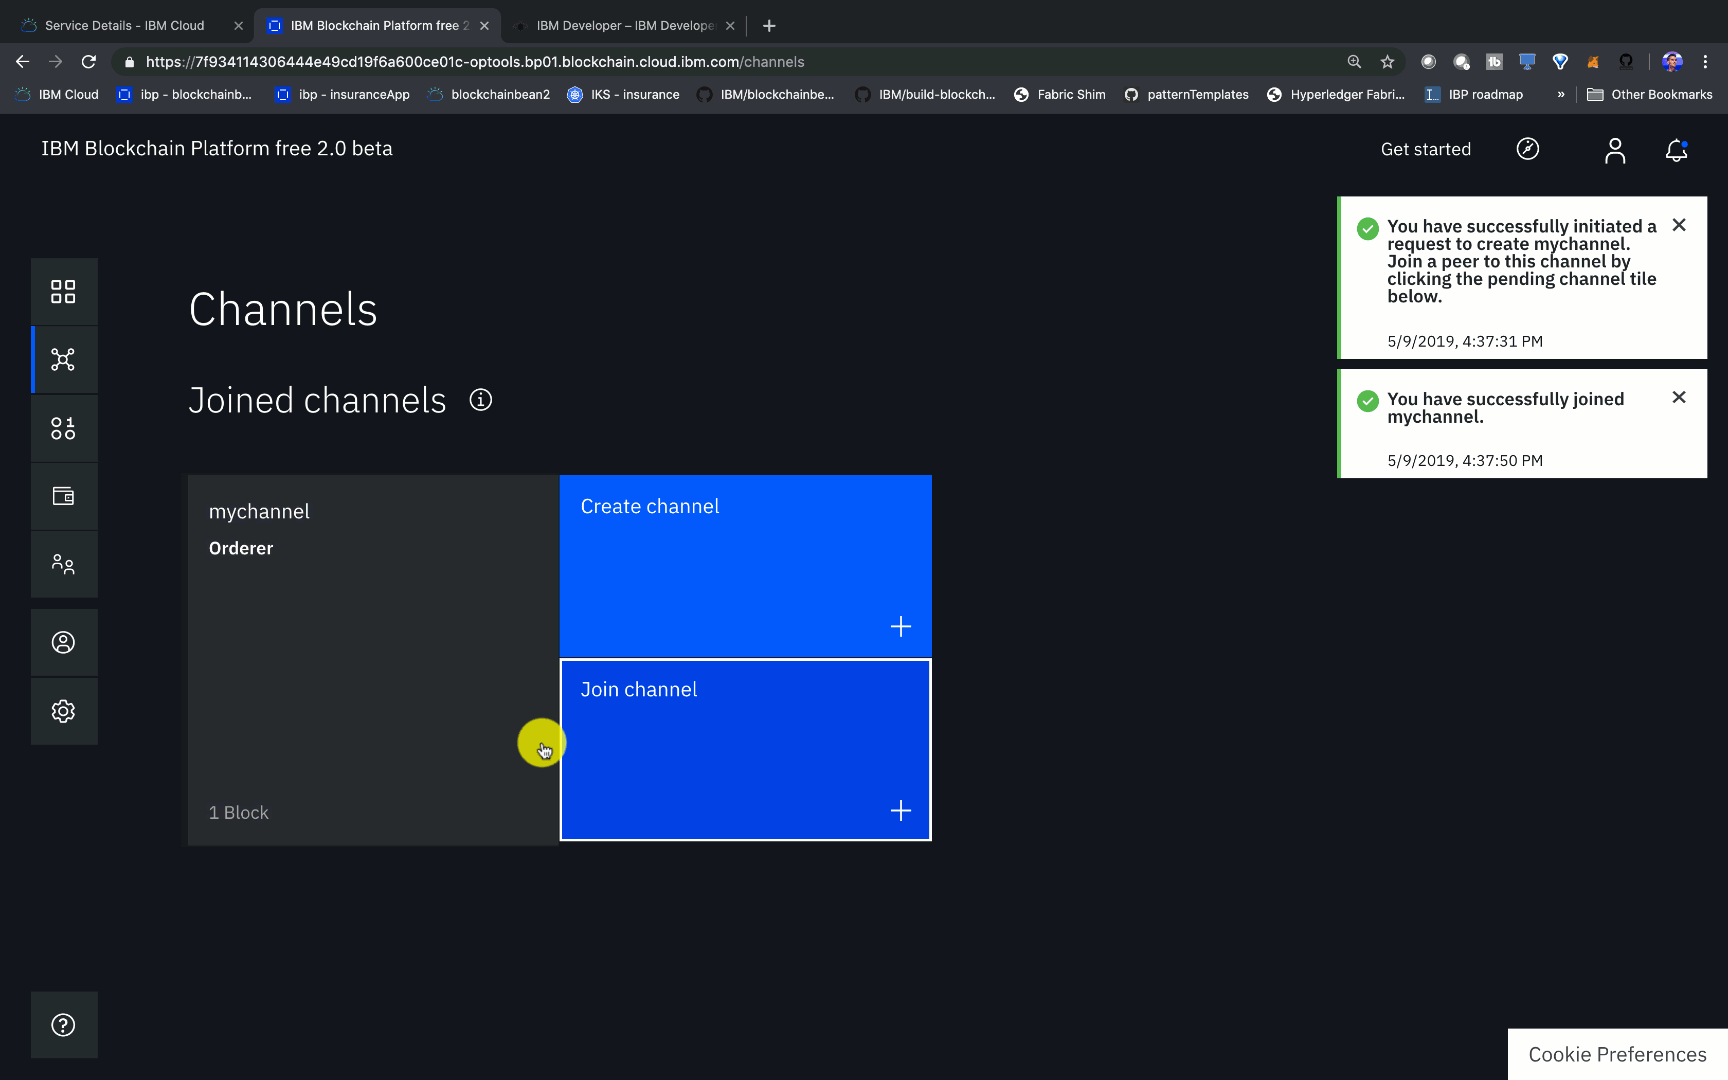Open the notifications bell icon

pos(1677,150)
